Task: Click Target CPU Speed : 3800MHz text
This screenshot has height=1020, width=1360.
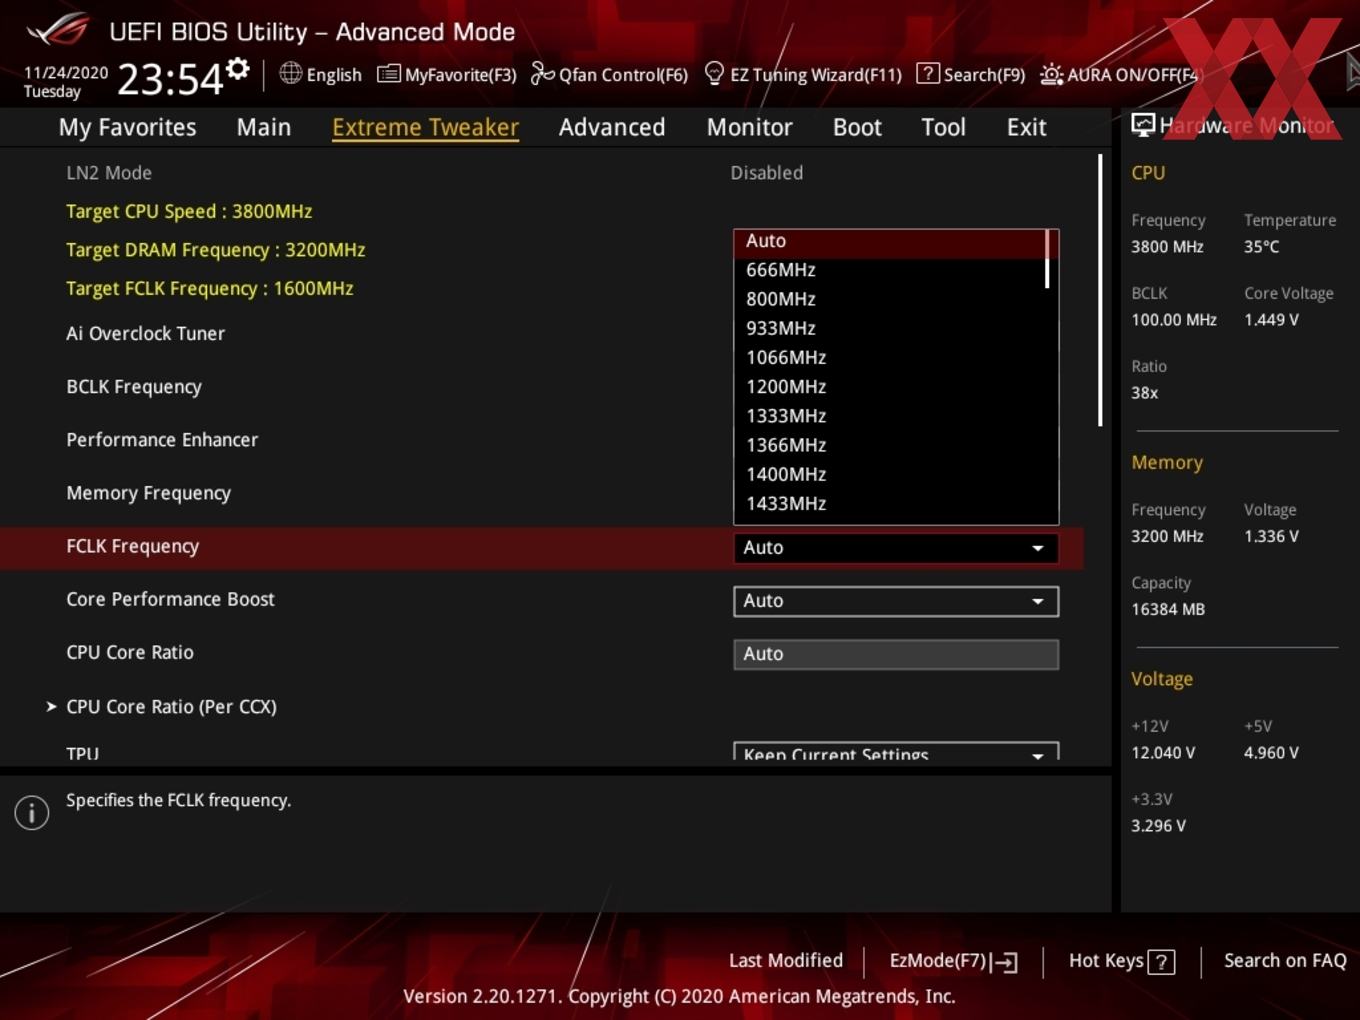Action: 189,212
